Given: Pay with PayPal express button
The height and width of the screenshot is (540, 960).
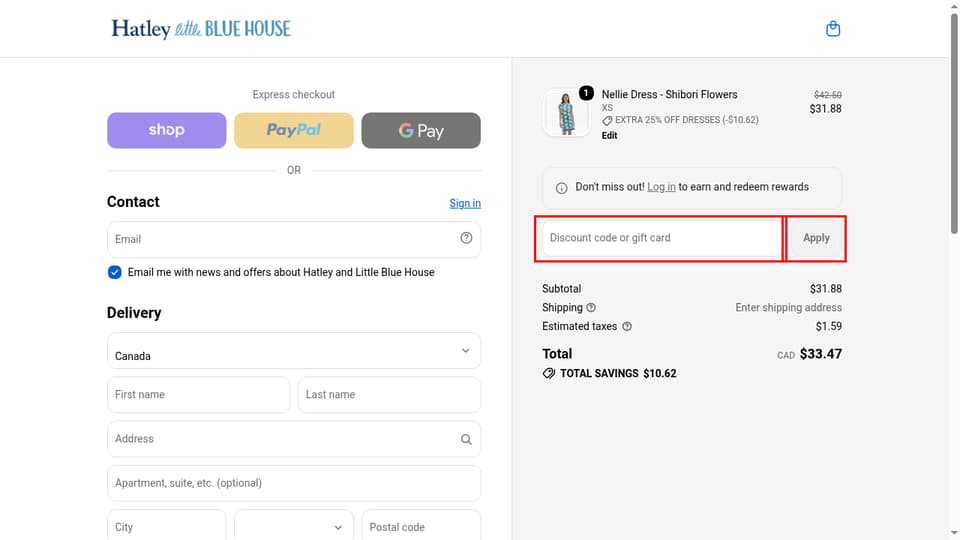Looking at the screenshot, I should [x=294, y=130].
